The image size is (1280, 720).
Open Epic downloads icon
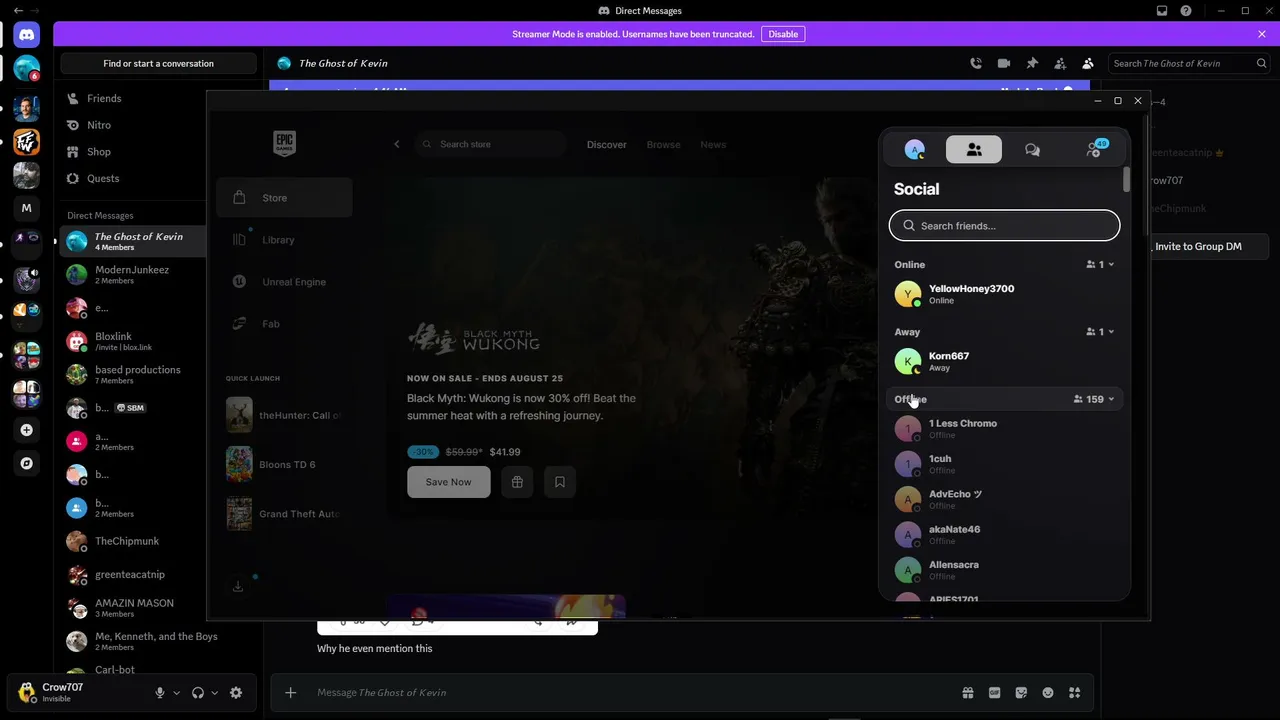tap(238, 586)
